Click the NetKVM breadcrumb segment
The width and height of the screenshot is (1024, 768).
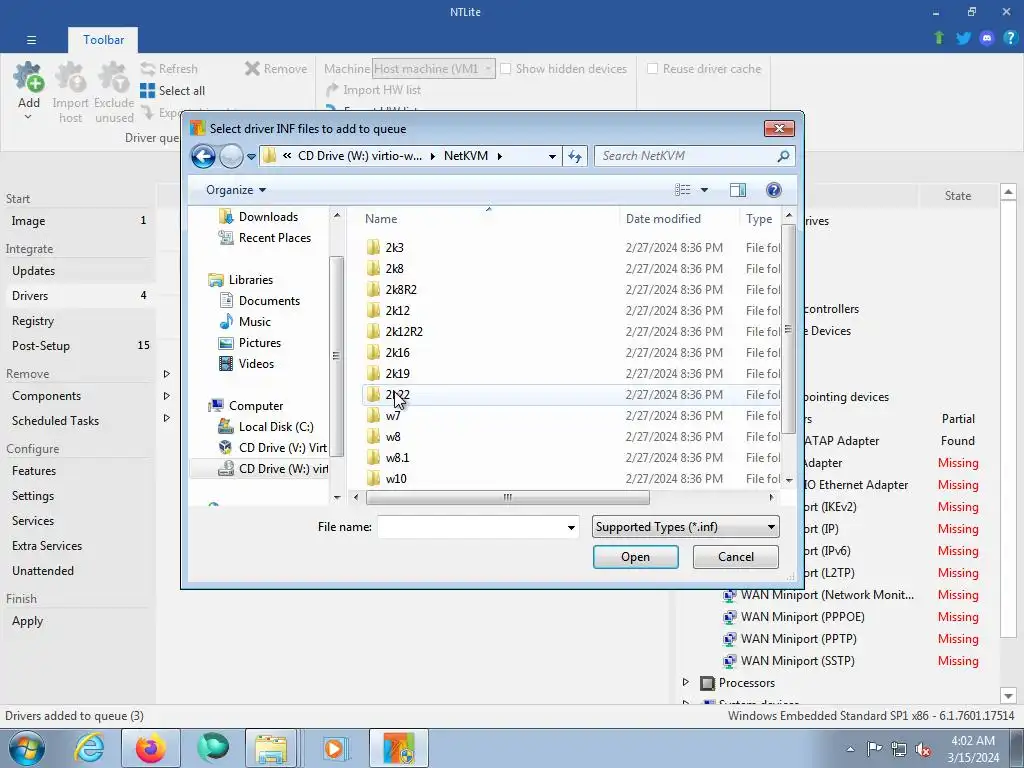coord(466,156)
